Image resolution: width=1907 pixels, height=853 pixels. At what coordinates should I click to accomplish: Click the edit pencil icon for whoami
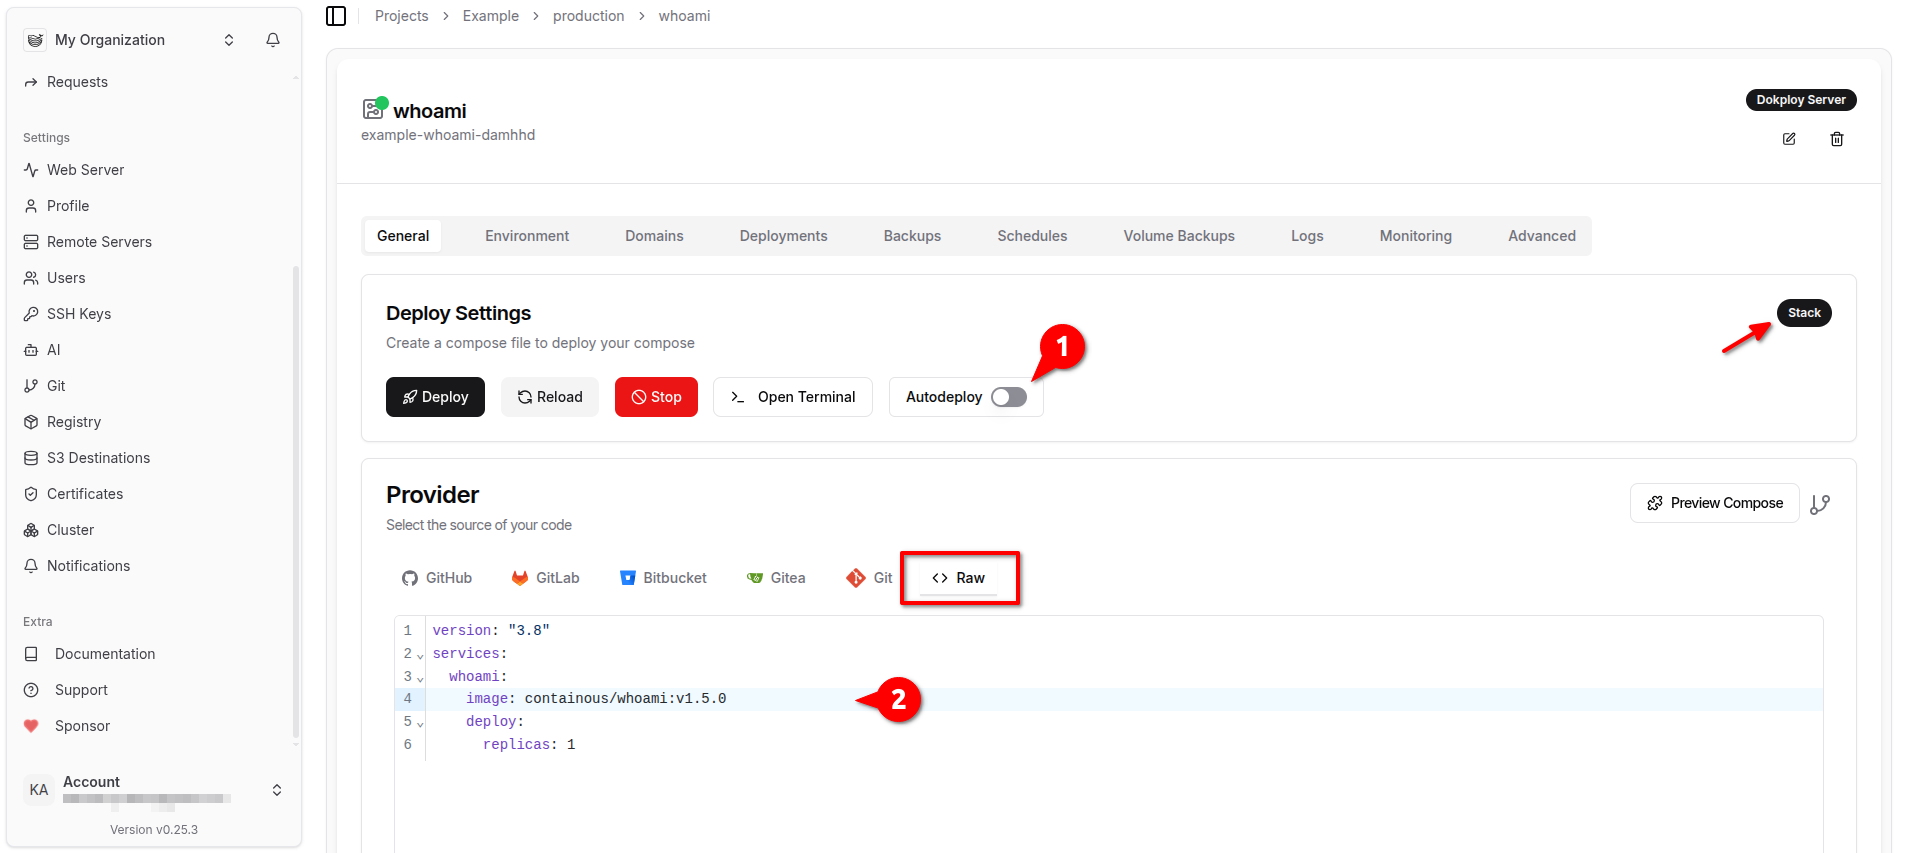(1789, 139)
